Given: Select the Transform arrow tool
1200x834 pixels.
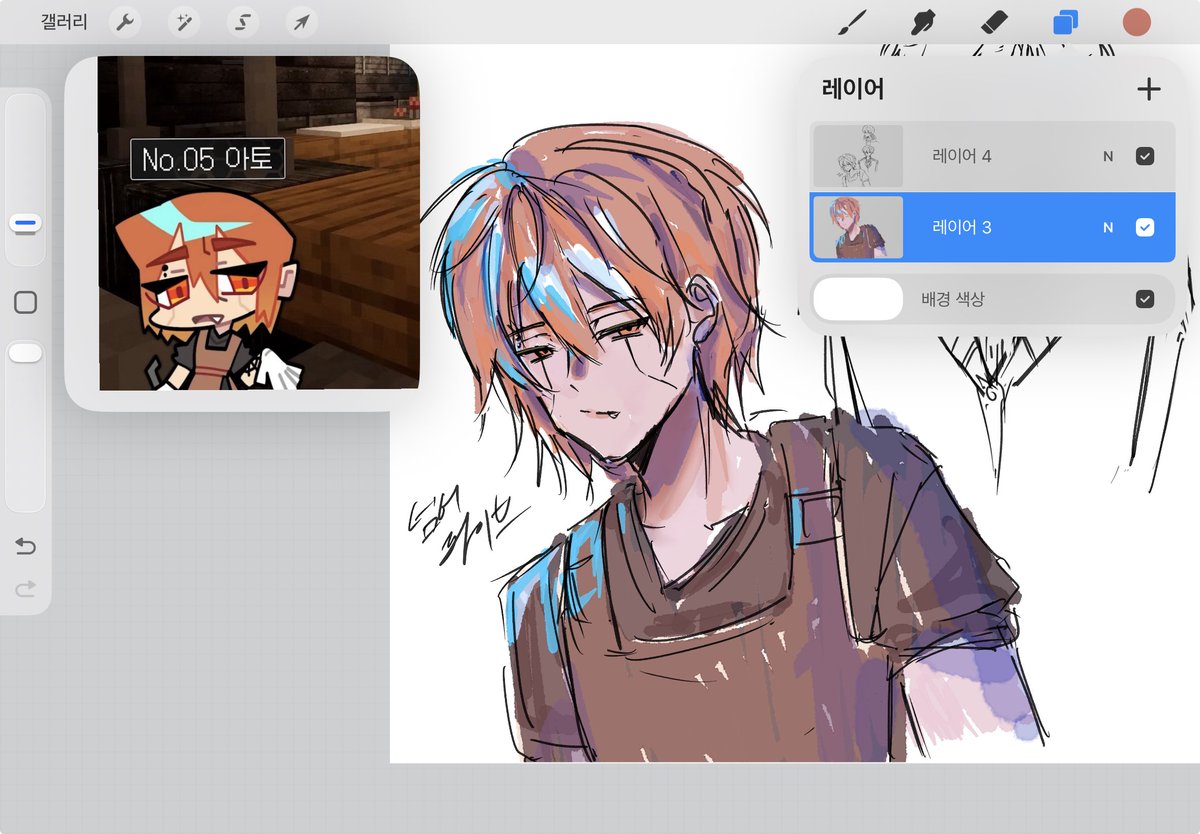Looking at the screenshot, I should pyautogui.click(x=301, y=21).
